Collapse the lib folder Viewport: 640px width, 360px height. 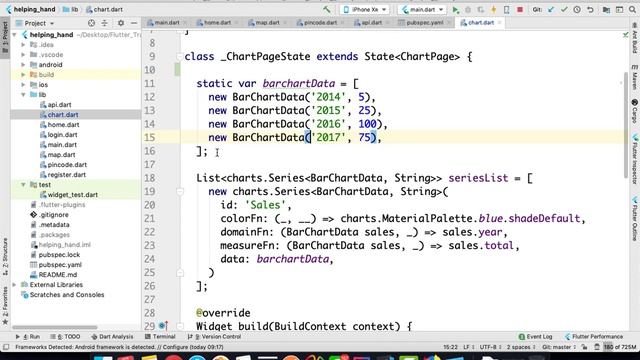[x=23, y=95]
